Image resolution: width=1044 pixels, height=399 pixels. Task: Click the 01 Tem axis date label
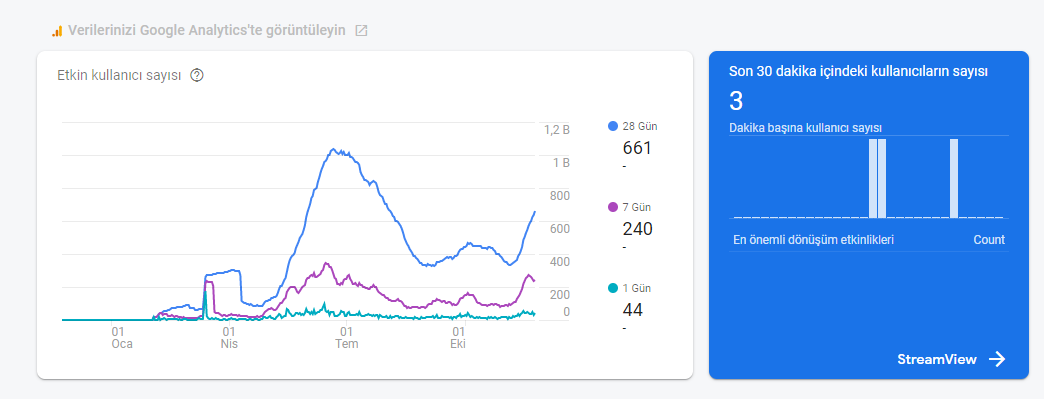tap(346, 338)
